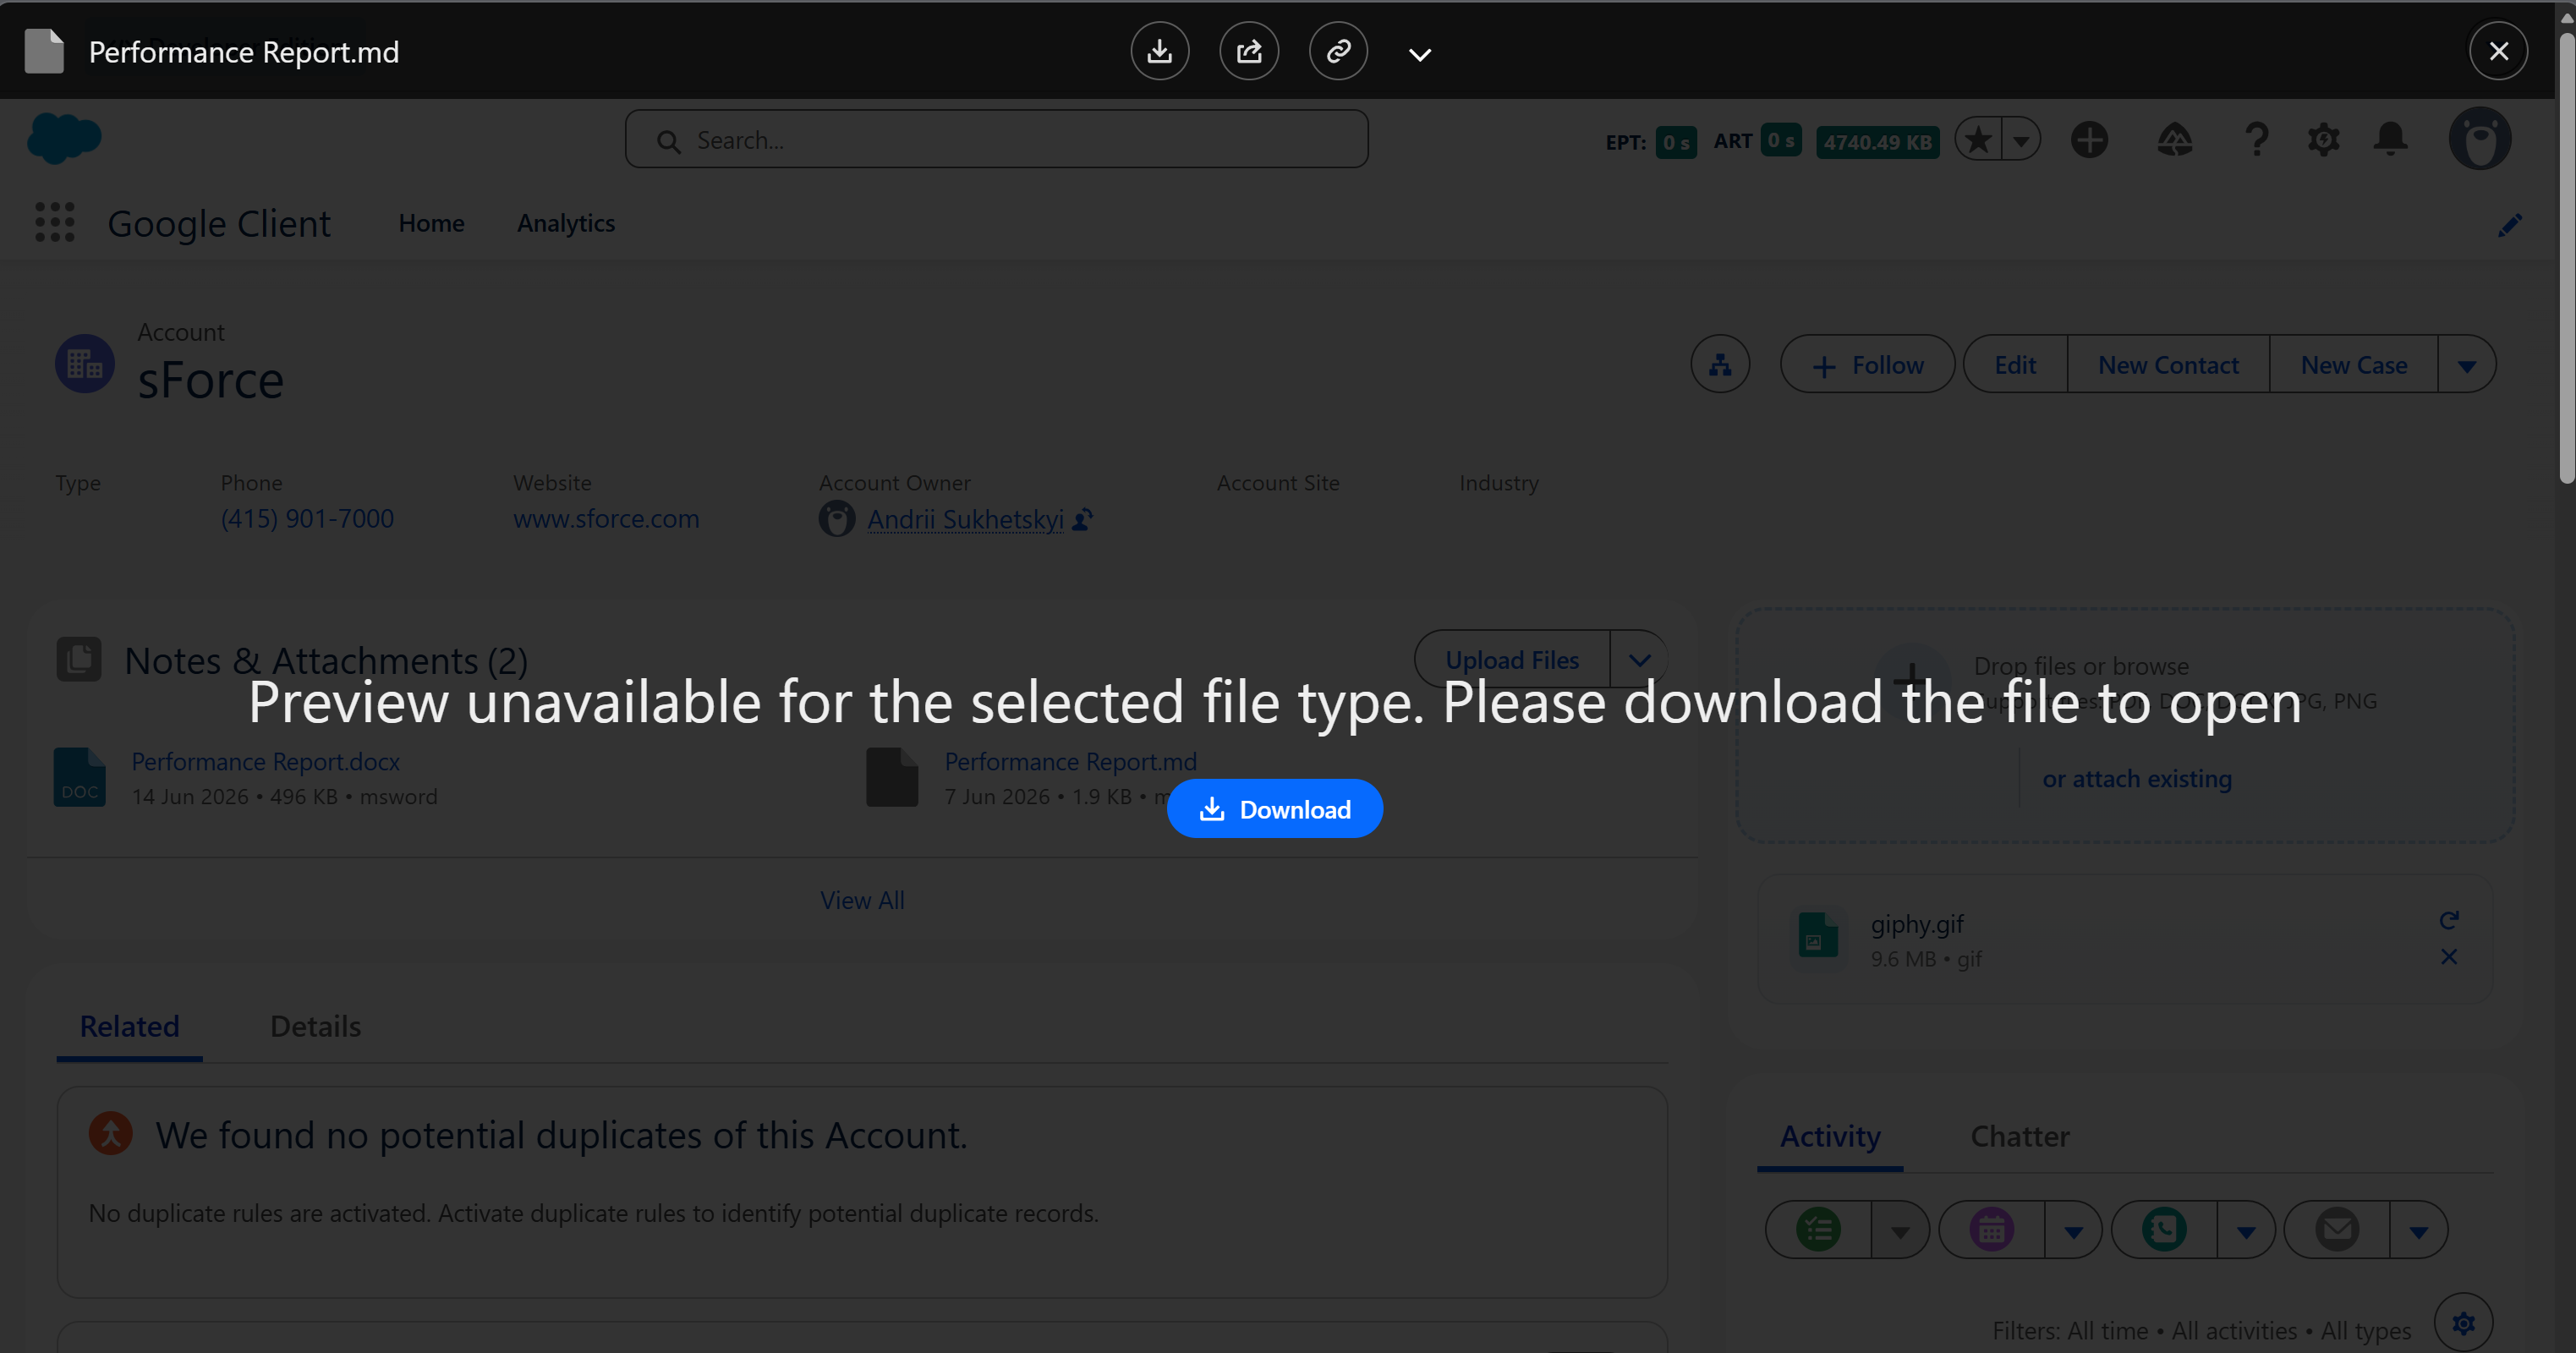Close the file preview overlay

point(2498,51)
